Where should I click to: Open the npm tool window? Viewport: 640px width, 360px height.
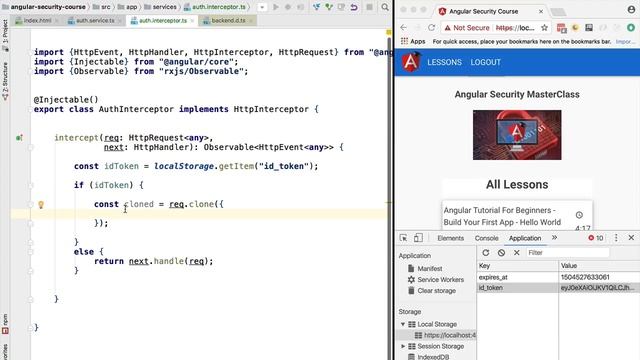5,324
